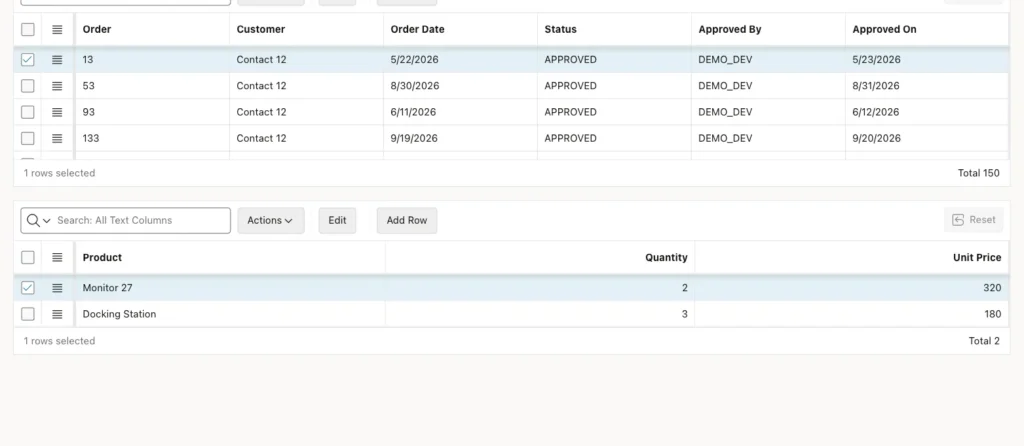Check the Docking Station row checkbox
Viewport: 1024px width, 446px height.
pyautogui.click(x=27, y=314)
